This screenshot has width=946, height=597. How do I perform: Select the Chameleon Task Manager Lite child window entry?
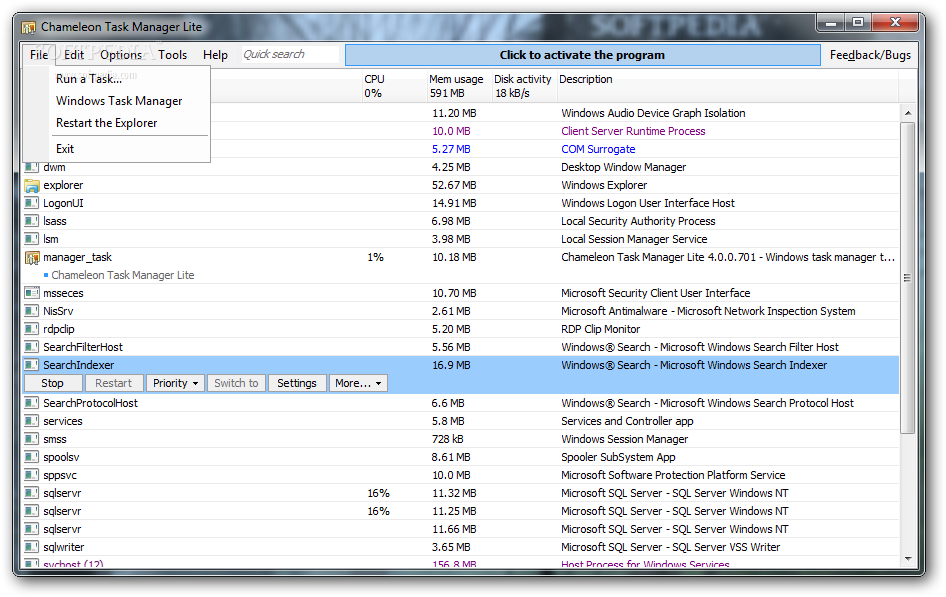pyautogui.click(x=122, y=275)
